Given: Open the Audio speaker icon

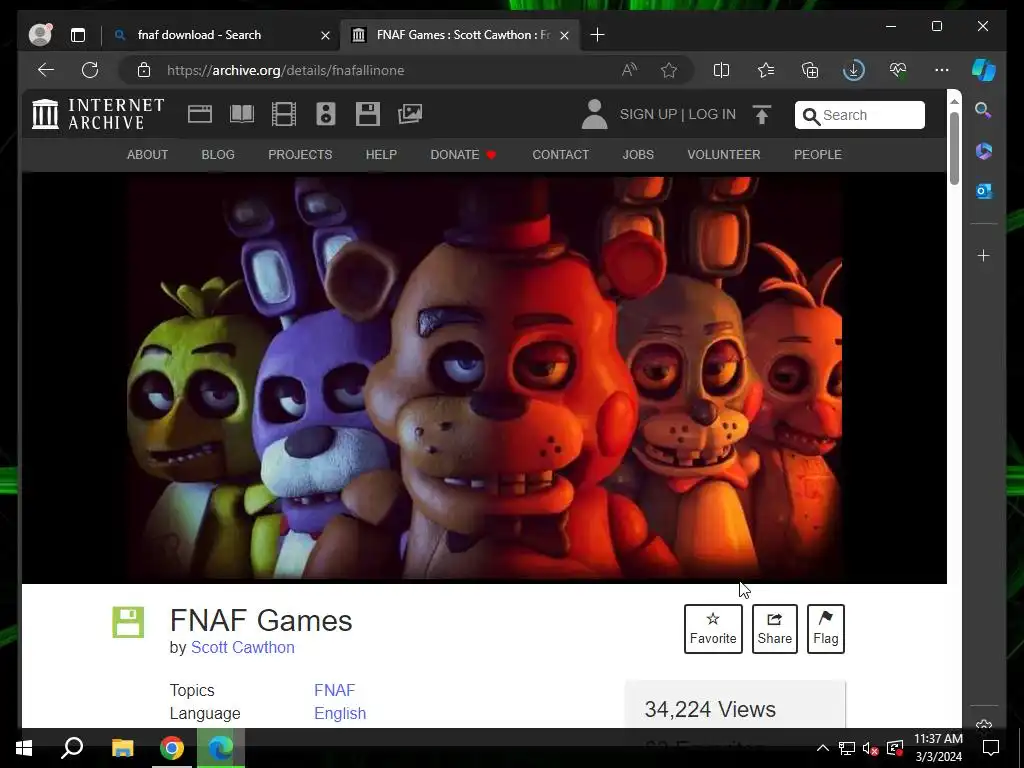Looking at the screenshot, I should [x=326, y=114].
